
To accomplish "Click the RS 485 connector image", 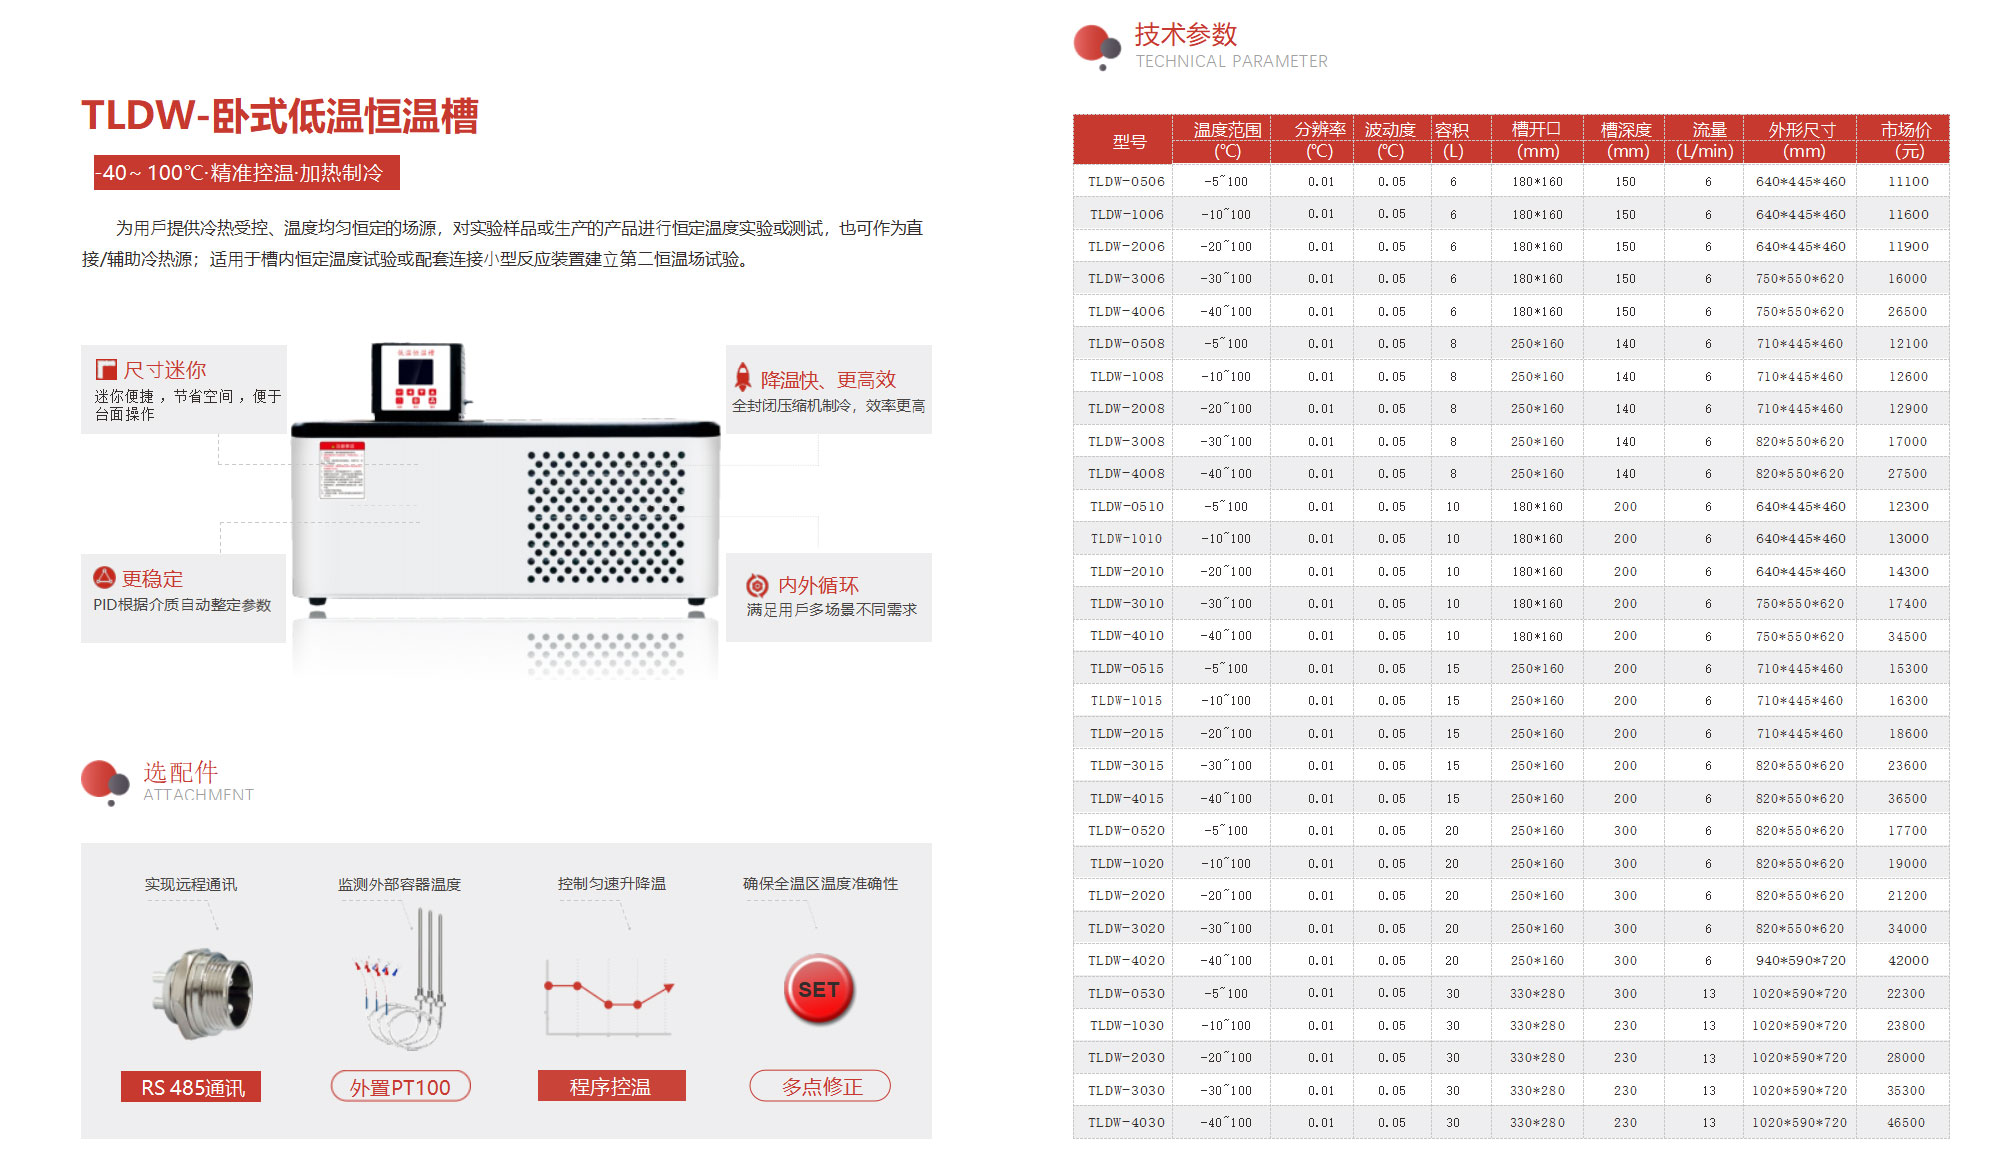I will [x=203, y=993].
